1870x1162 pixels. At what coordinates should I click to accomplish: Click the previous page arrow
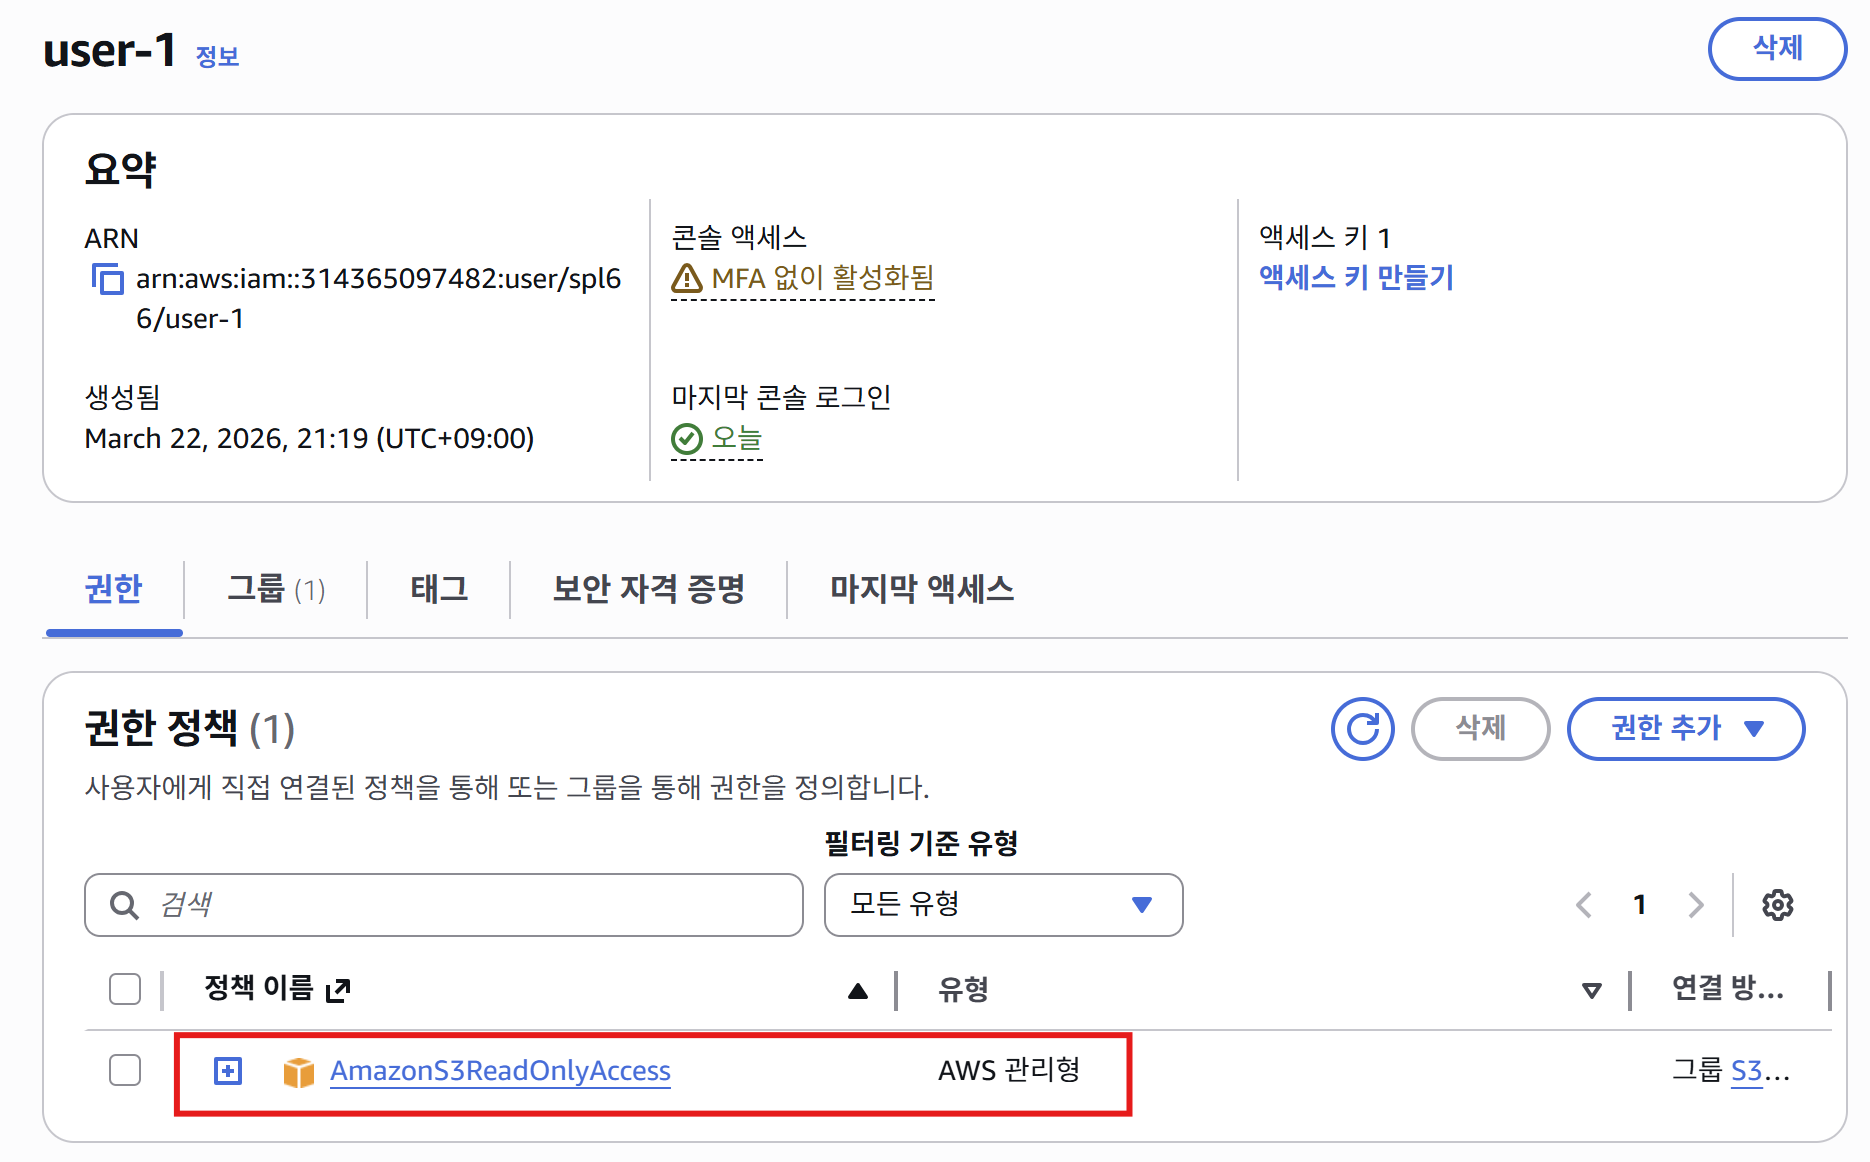[x=1583, y=905]
